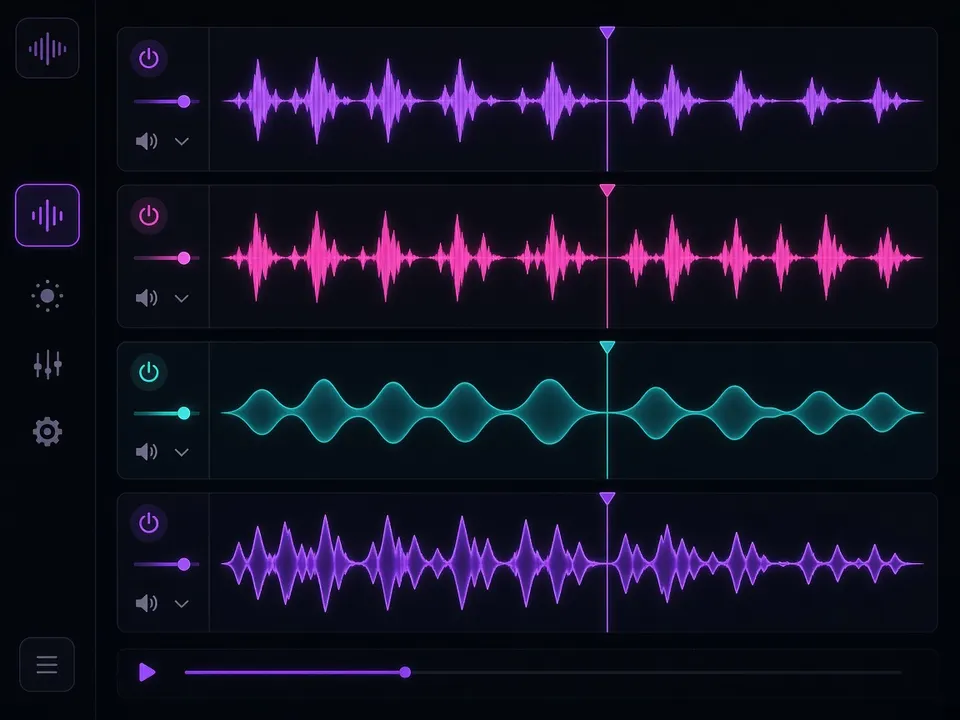
Task: Click playhead marker on bottom purple track
Action: pos(607,498)
